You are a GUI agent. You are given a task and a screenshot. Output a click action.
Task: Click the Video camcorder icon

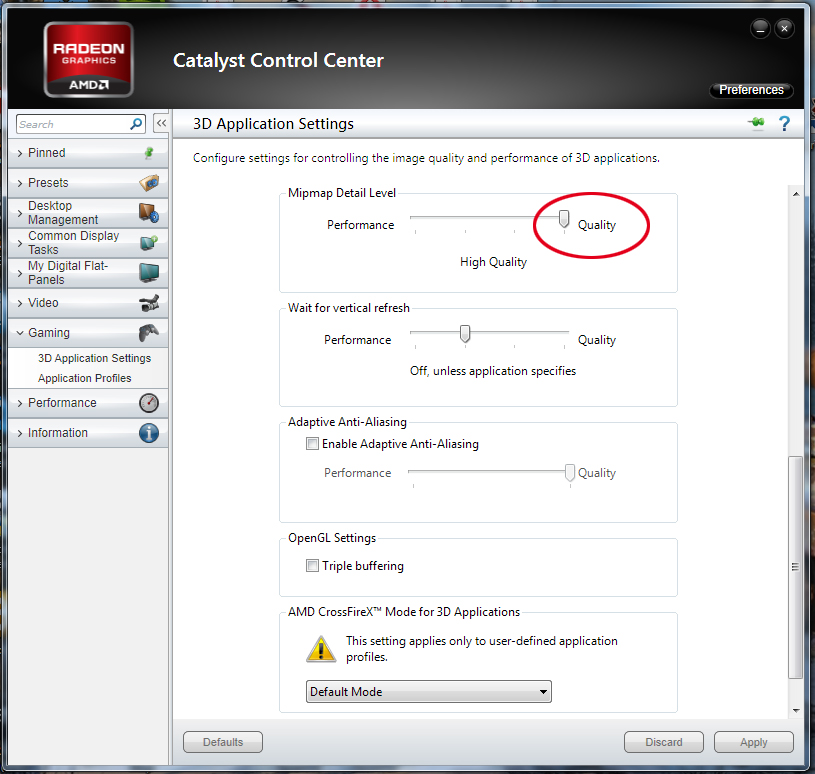pyautogui.click(x=149, y=303)
